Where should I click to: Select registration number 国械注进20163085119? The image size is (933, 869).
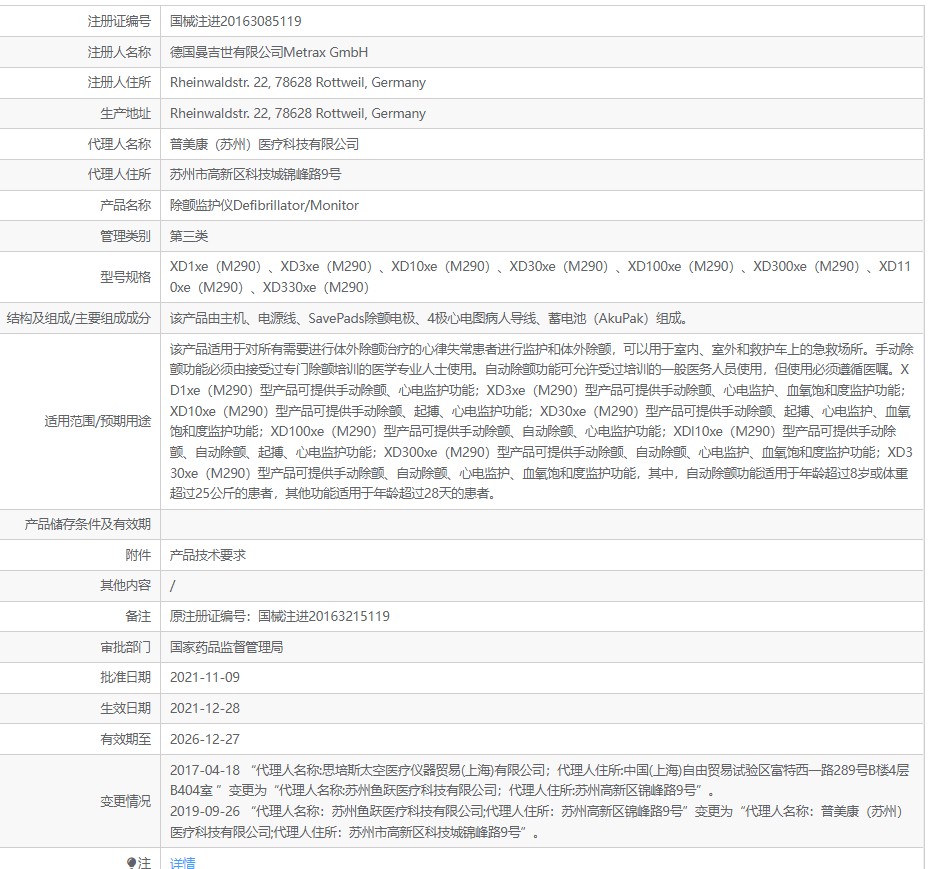click(236, 21)
